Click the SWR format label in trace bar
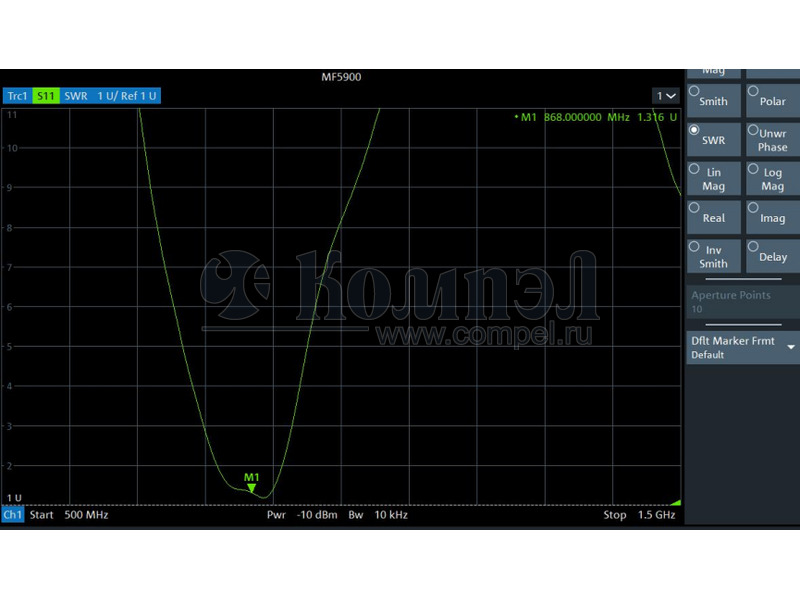Image resolution: width=800 pixels, height=600 pixels. point(76,96)
